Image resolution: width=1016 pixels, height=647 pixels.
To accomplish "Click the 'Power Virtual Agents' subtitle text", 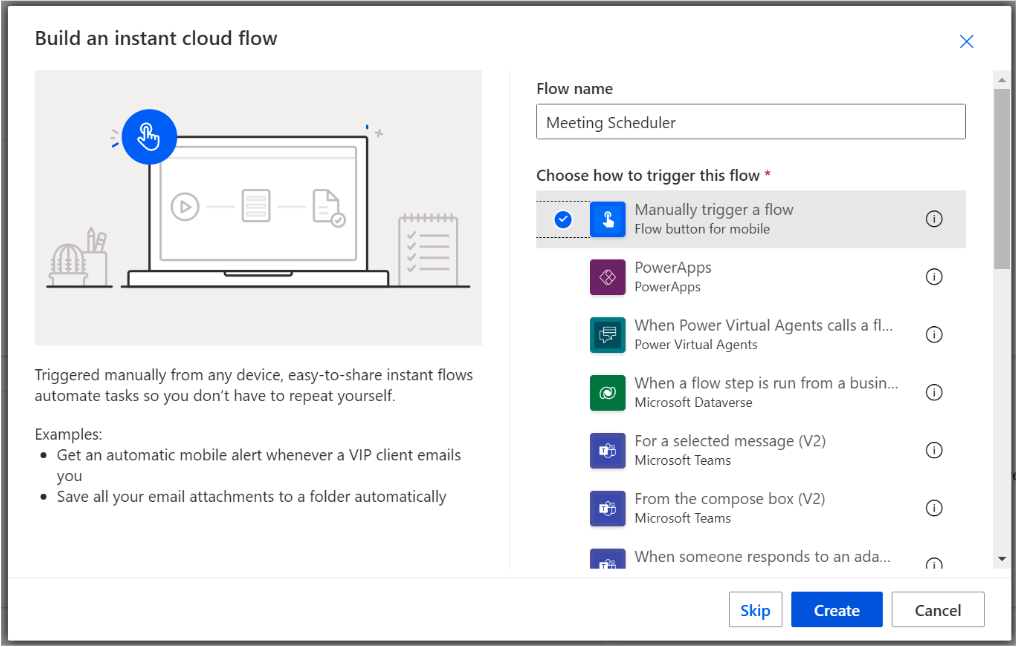I will pyautogui.click(x=696, y=345).
